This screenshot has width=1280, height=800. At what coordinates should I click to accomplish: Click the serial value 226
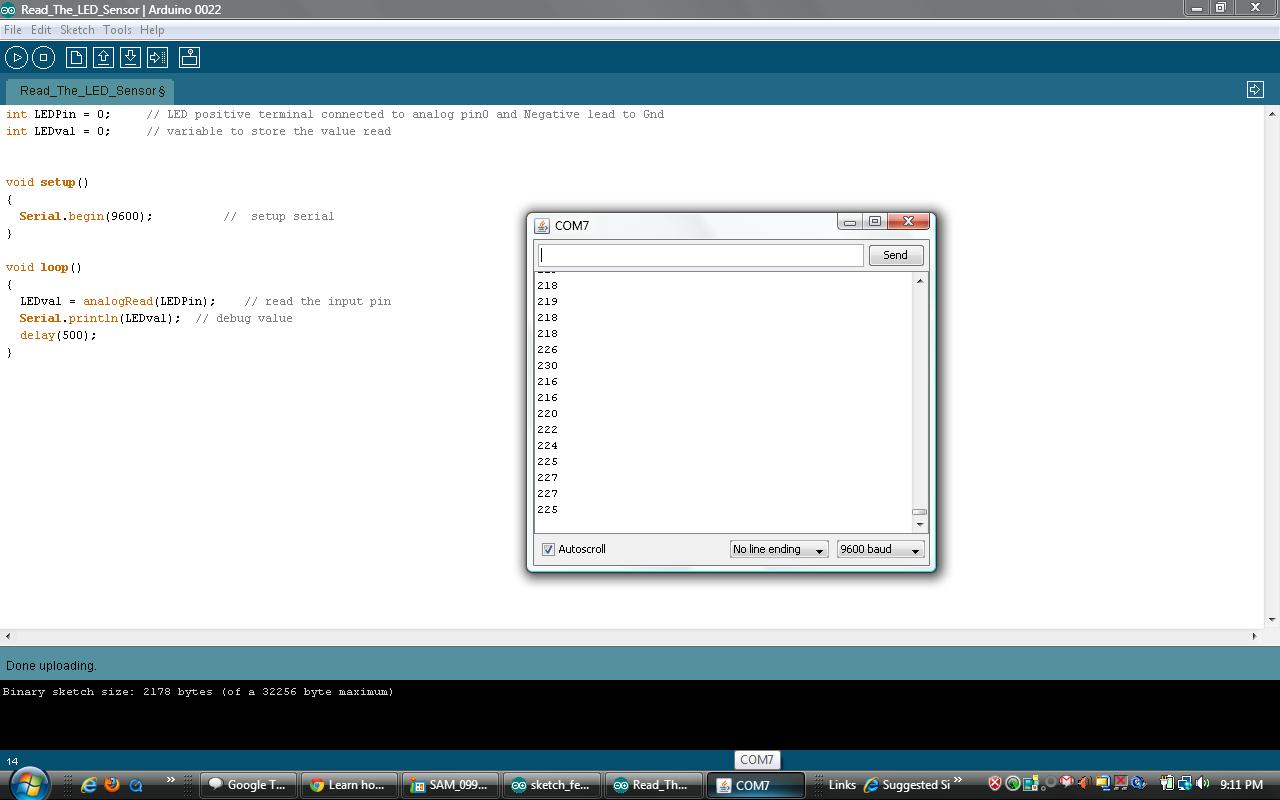pos(547,349)
